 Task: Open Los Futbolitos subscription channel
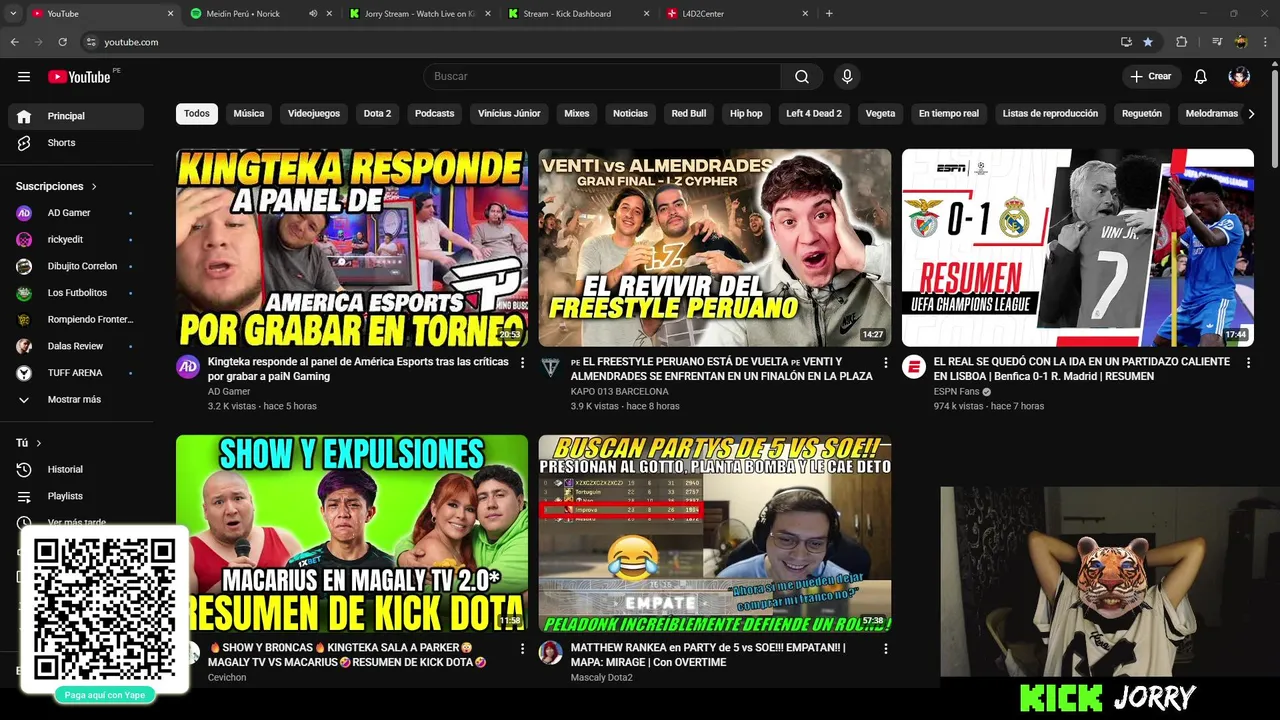[x=76, y=293]
